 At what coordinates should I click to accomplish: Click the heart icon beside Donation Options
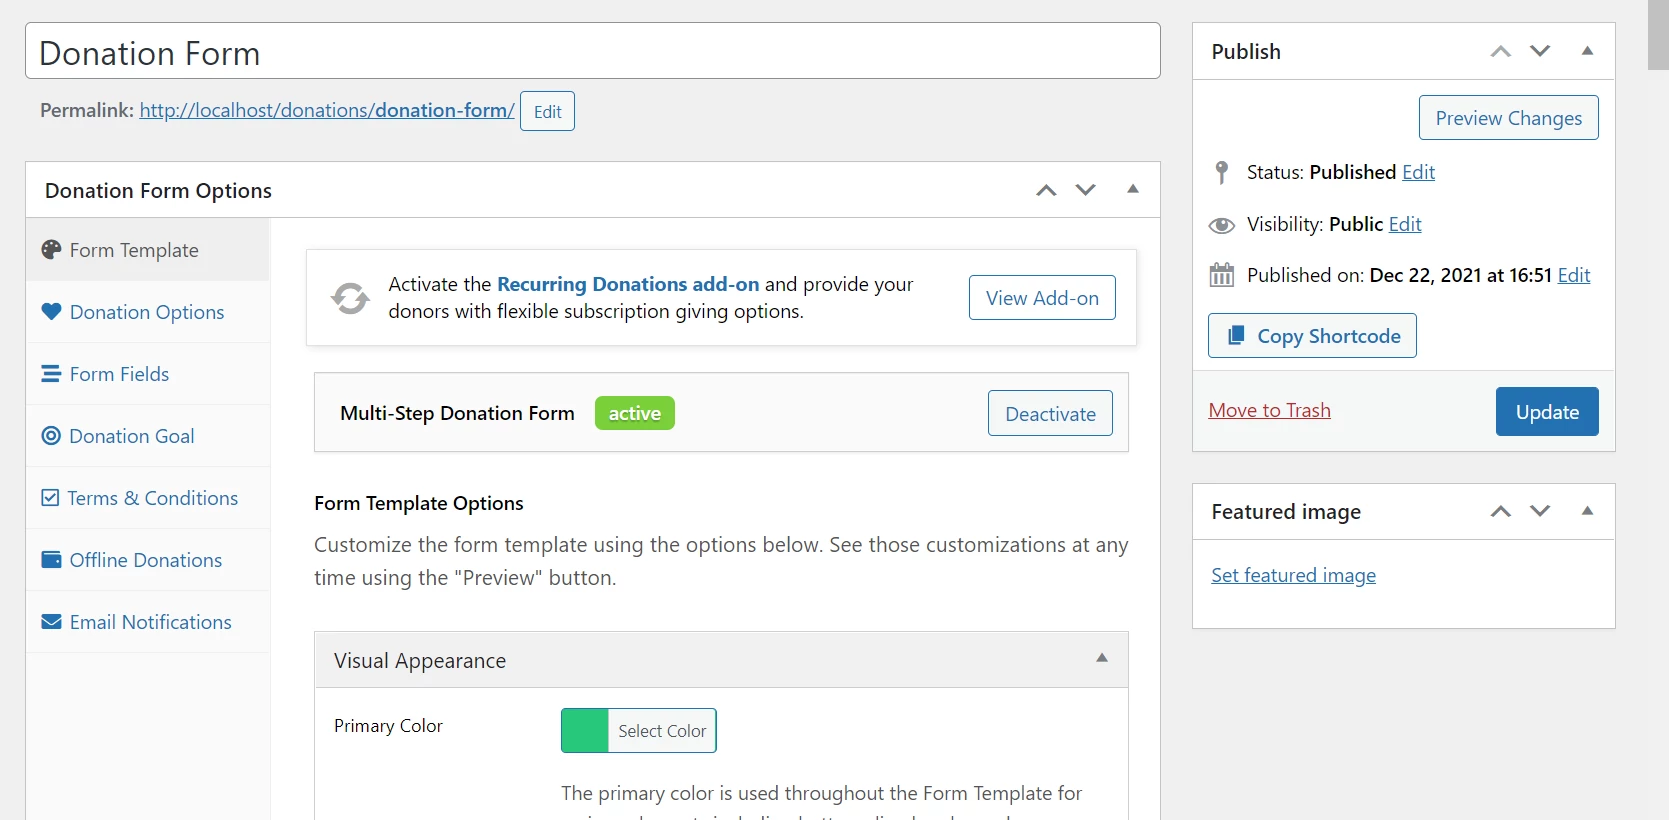click(x=51, y=311)
